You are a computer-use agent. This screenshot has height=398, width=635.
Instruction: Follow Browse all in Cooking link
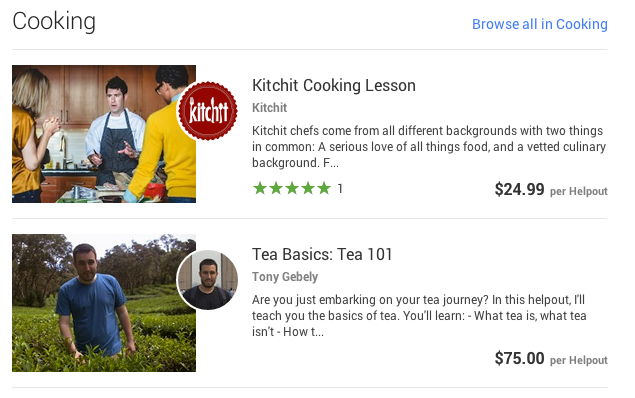click(x=540, y=24)
